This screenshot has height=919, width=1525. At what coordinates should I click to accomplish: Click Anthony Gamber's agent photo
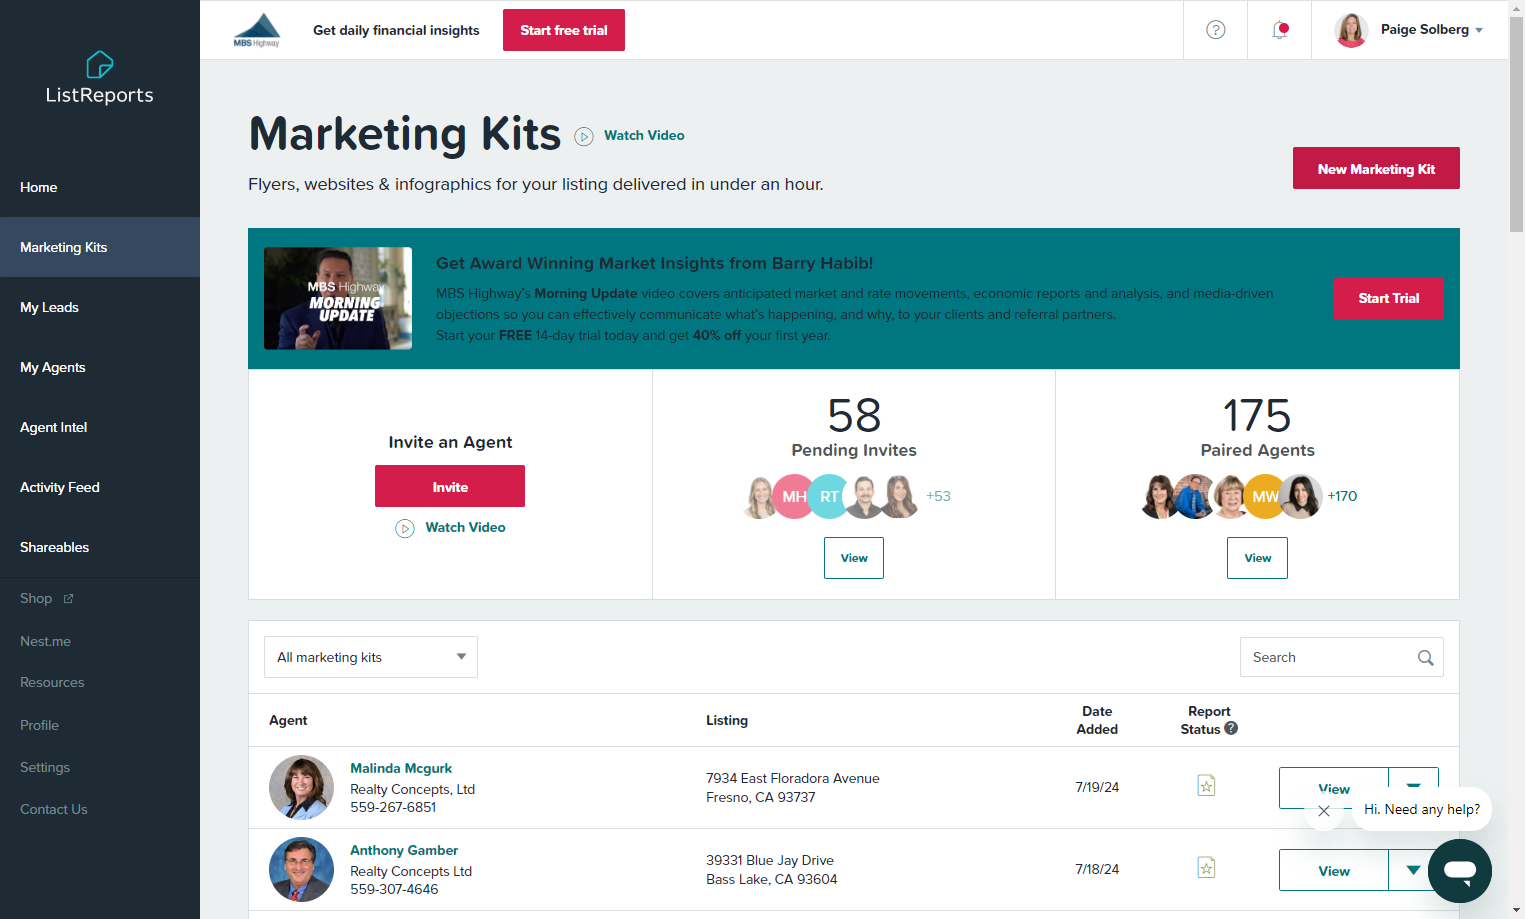coord(301,869)
